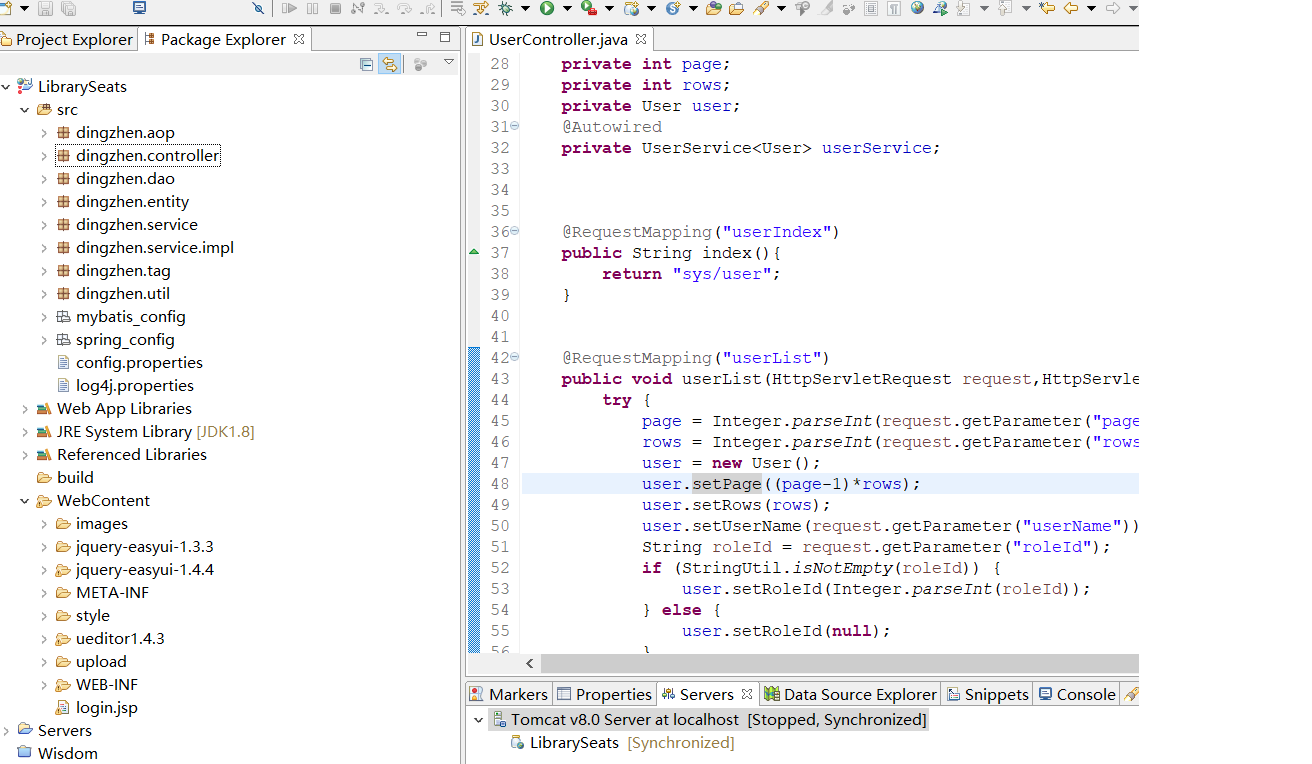The image size is (1312, 764).
Task: Expand the JRE System Library node
Action: (x=25, y=432)
